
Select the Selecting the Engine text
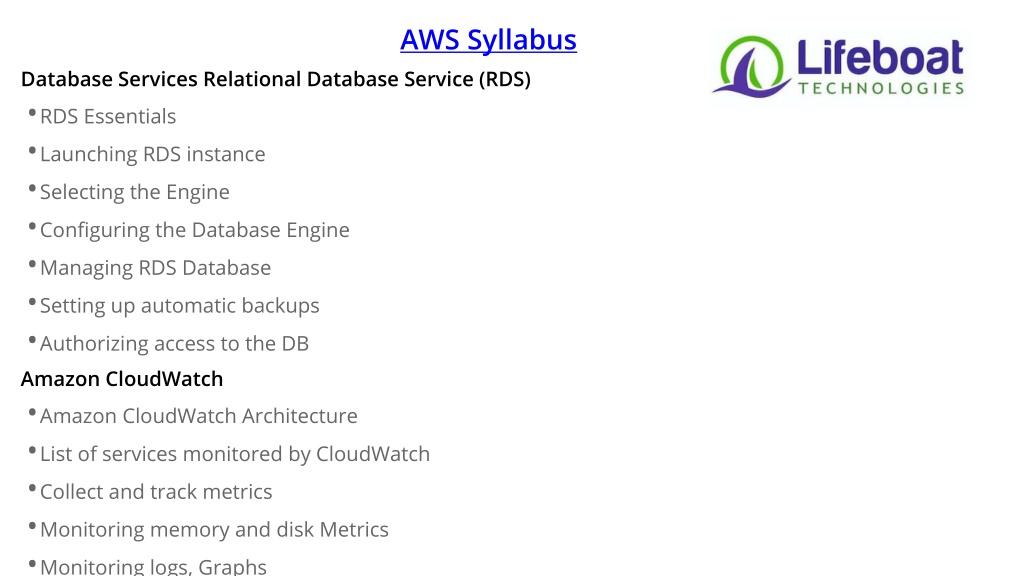coord(135,192)
